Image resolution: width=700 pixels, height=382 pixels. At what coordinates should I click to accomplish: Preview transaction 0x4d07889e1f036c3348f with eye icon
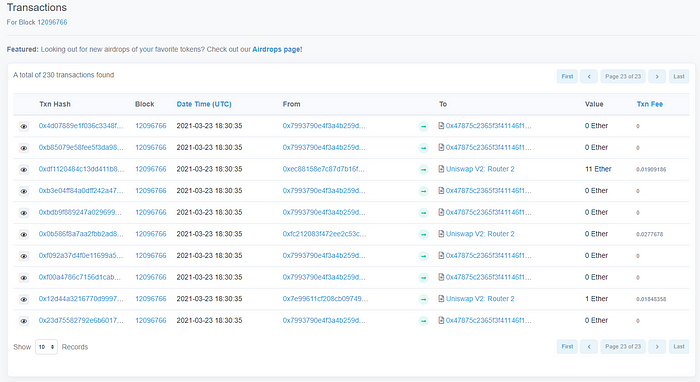pos(24,126)
